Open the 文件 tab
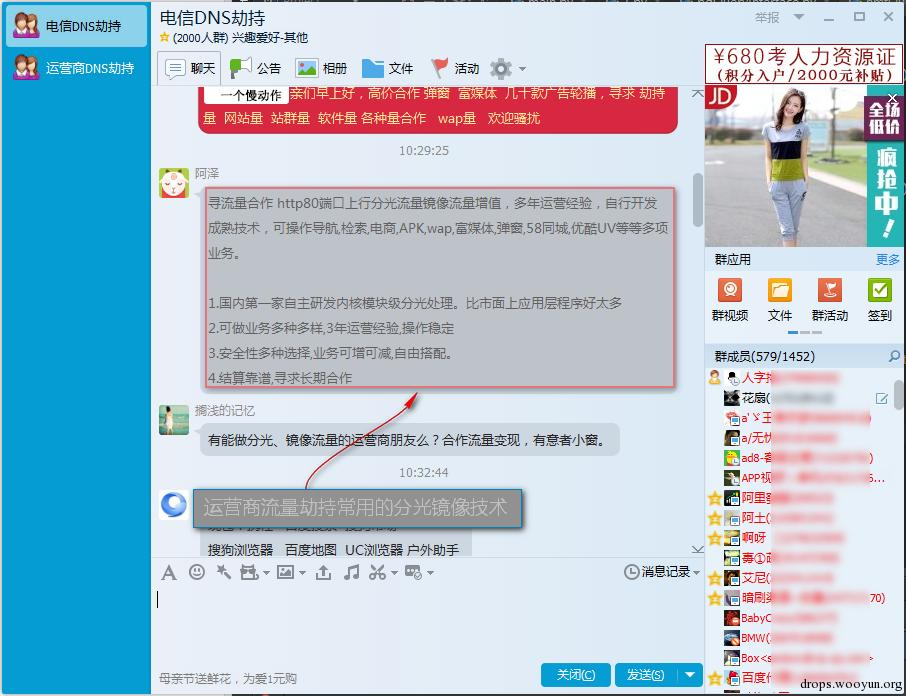Image resolution: width=906 pixels, height=696 pixels. 387,68
